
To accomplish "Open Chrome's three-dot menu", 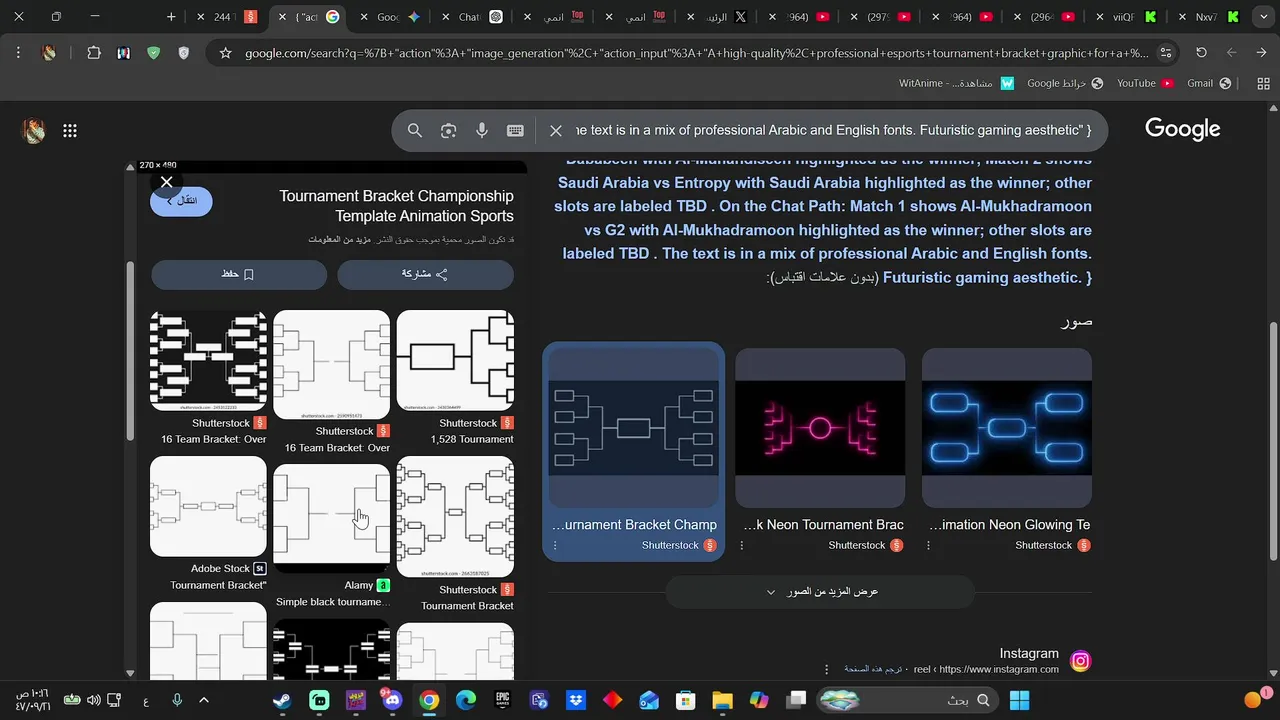I will tap(18, 53).
